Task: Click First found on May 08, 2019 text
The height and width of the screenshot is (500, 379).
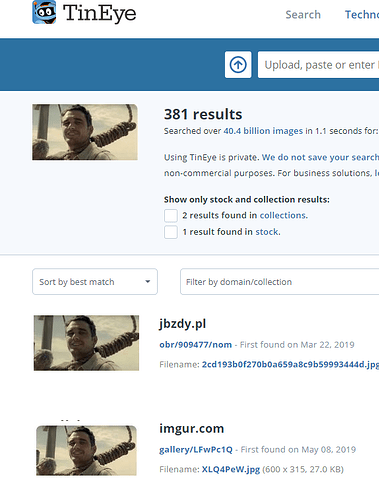Action: (298, 450)
